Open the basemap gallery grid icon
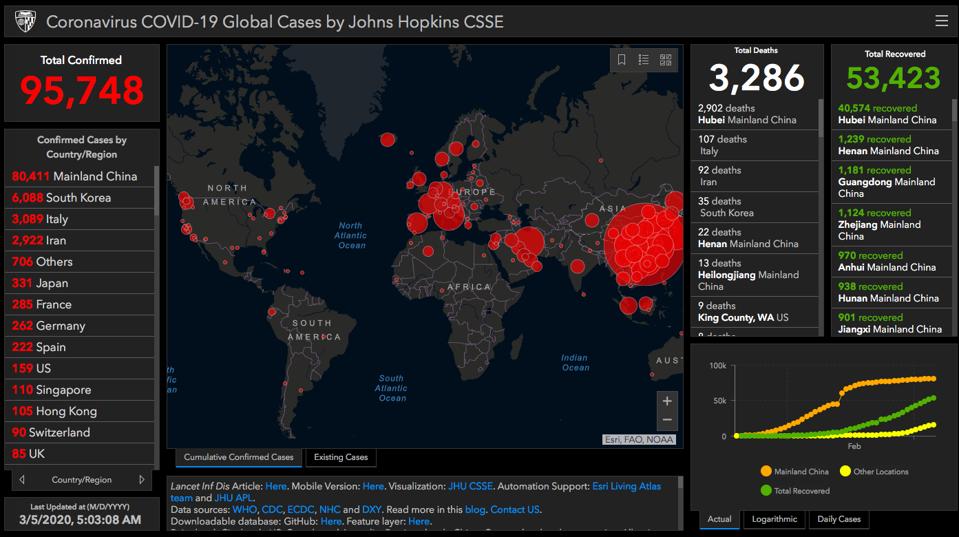959x537 pixels. point(665,60)
